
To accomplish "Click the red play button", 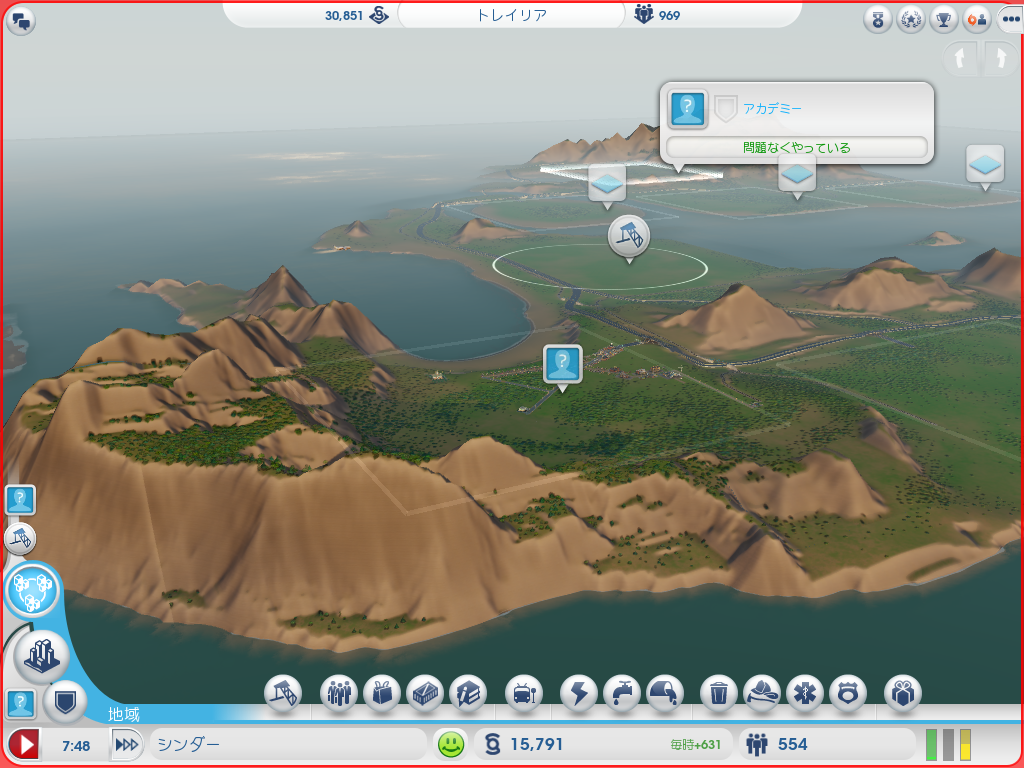I will click(24, 744).
